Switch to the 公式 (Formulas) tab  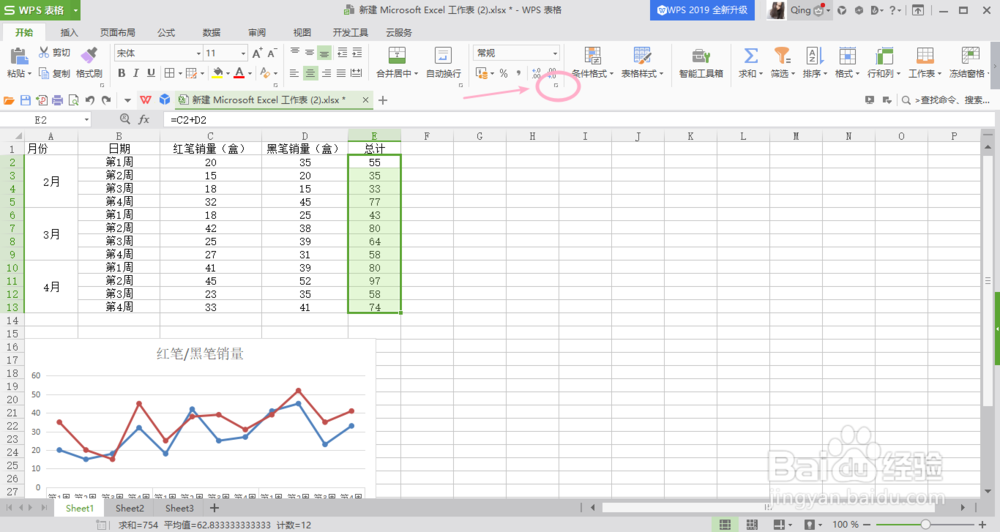click(166, 32)
